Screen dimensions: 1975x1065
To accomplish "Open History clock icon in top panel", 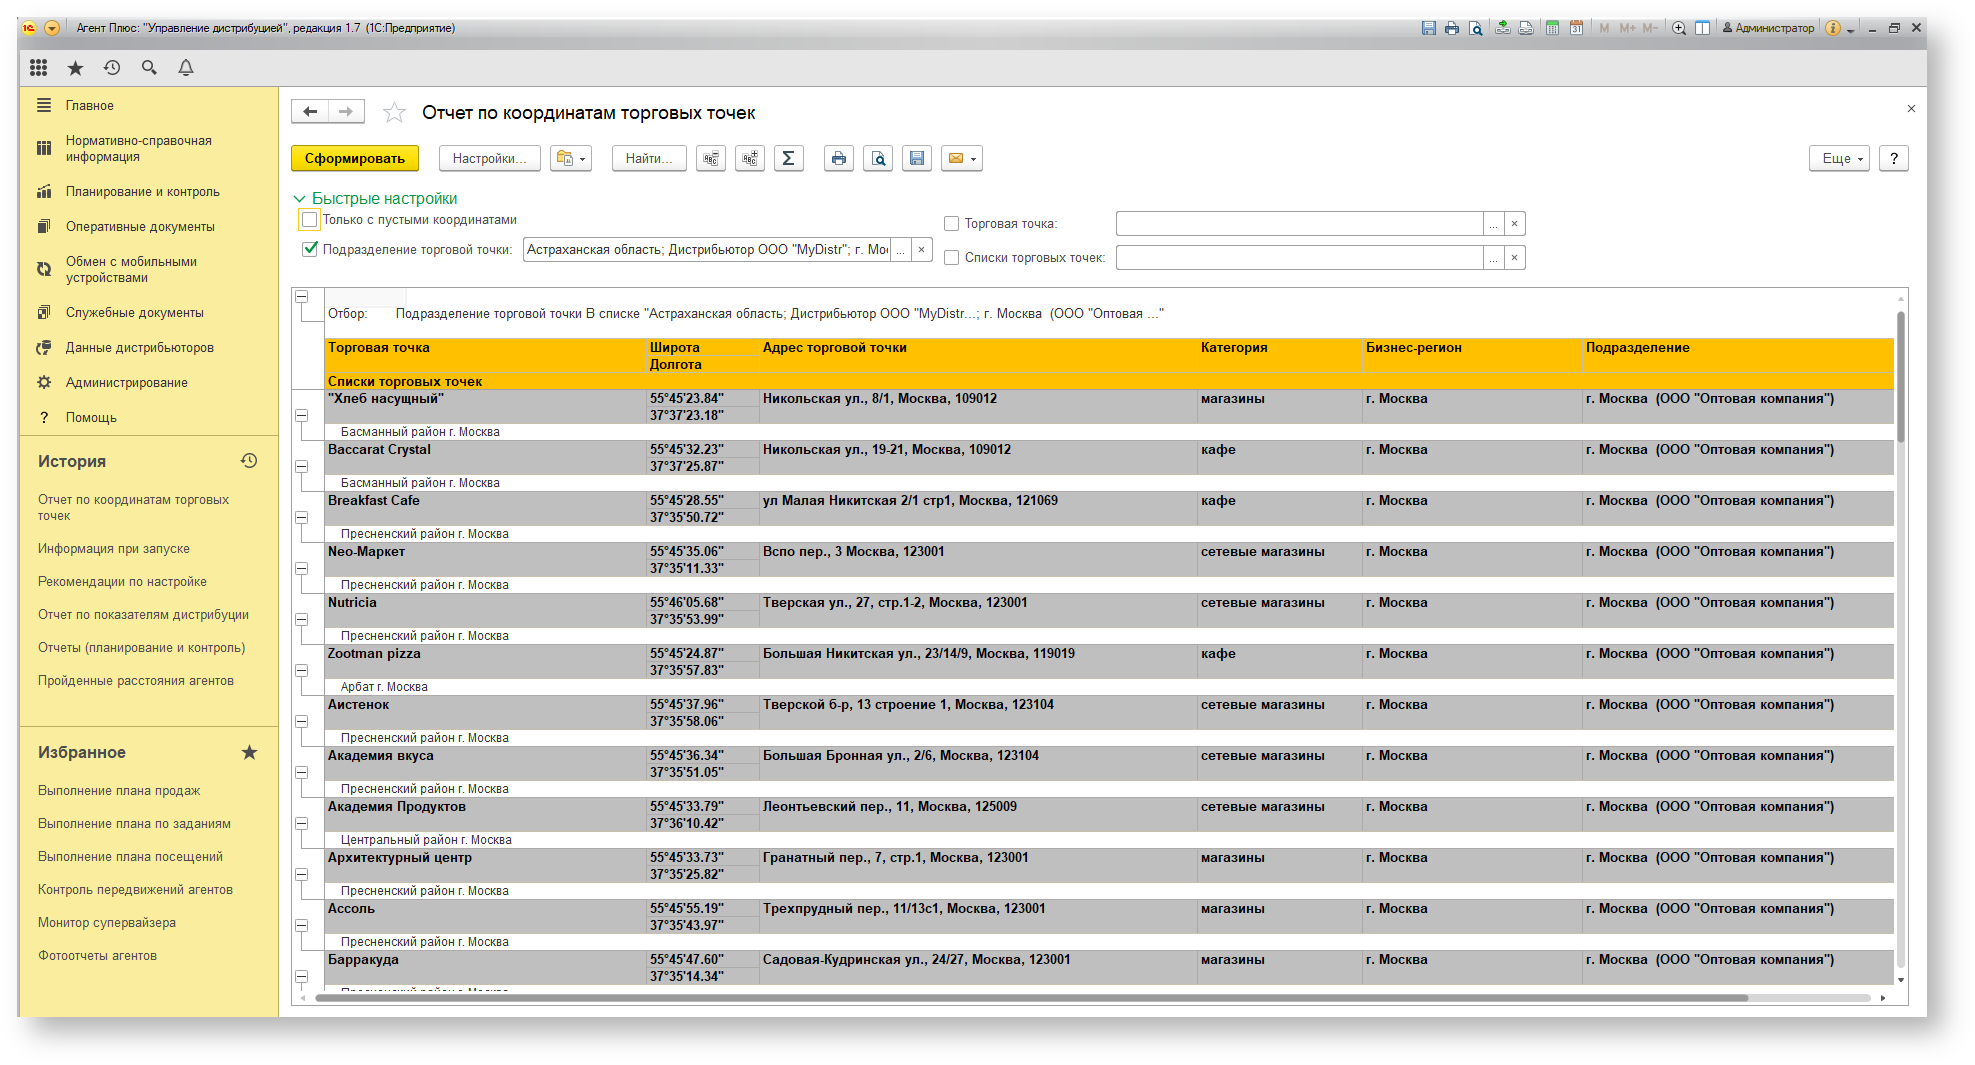I will click(x=112, y=68).
